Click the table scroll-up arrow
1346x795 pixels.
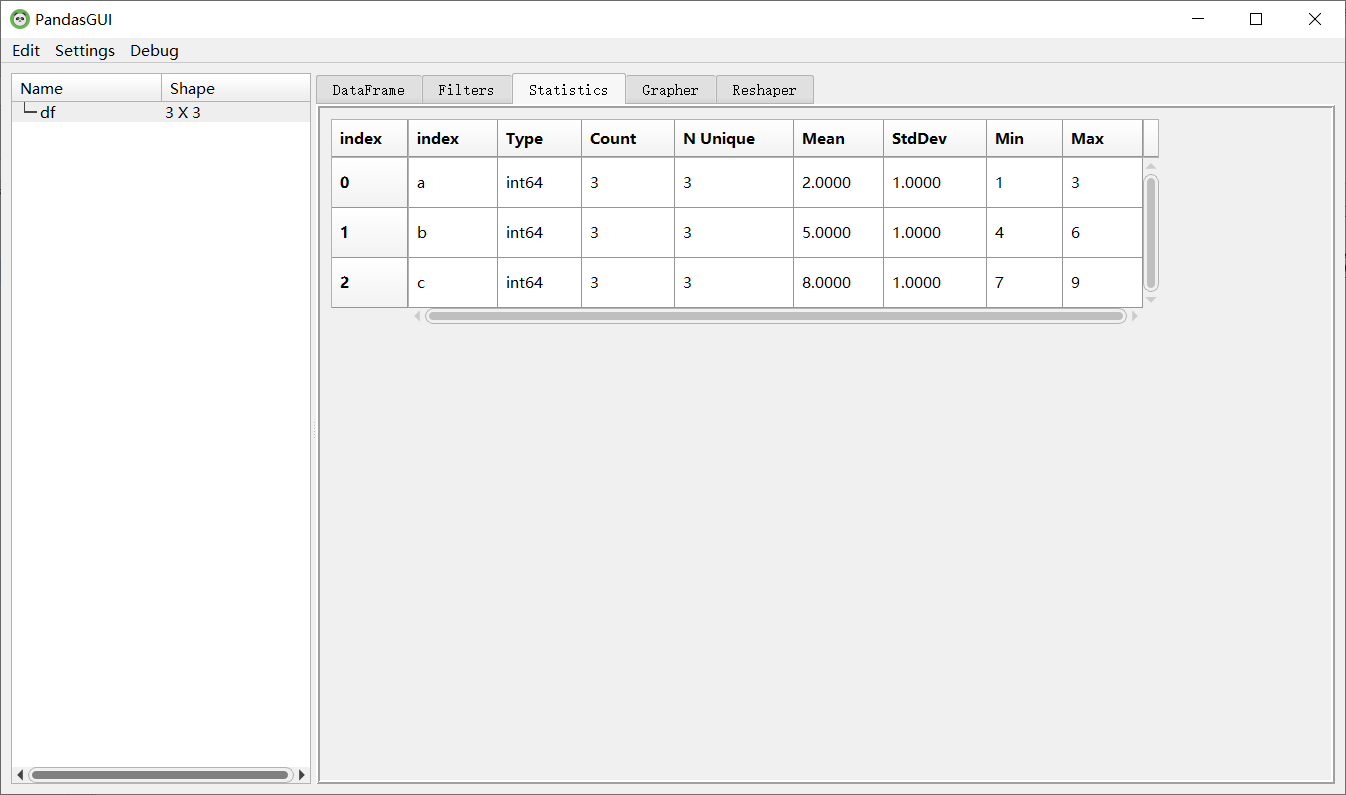point(1151,166)
